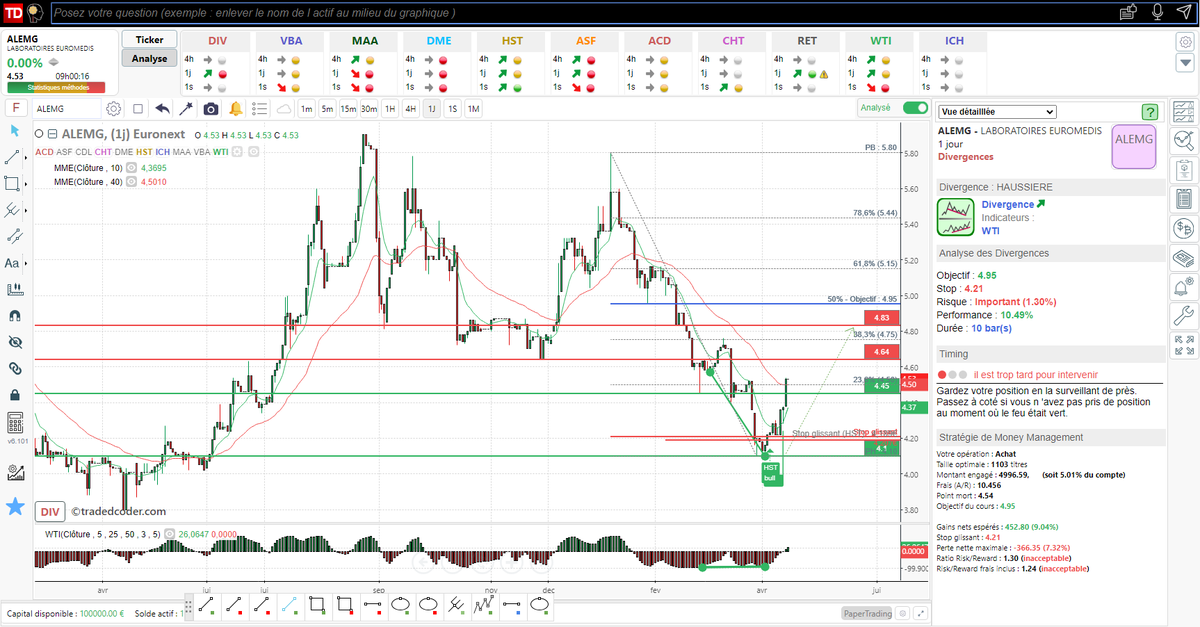Toggle visibility of MME 10 moving average
Viewport: 1200px width, 627px height.
(133, 168)
